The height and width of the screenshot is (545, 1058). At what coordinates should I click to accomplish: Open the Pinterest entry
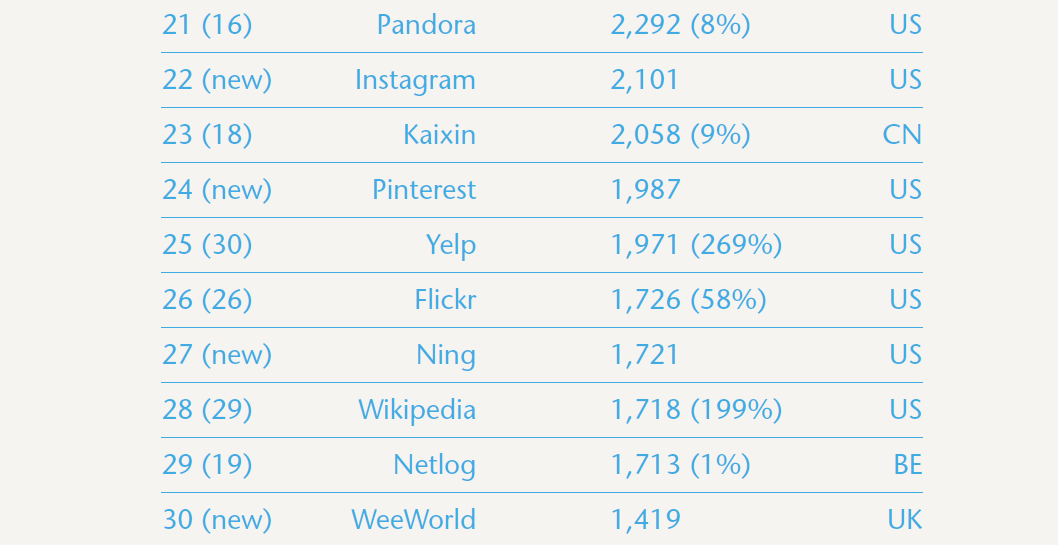[x=424, y=190]
